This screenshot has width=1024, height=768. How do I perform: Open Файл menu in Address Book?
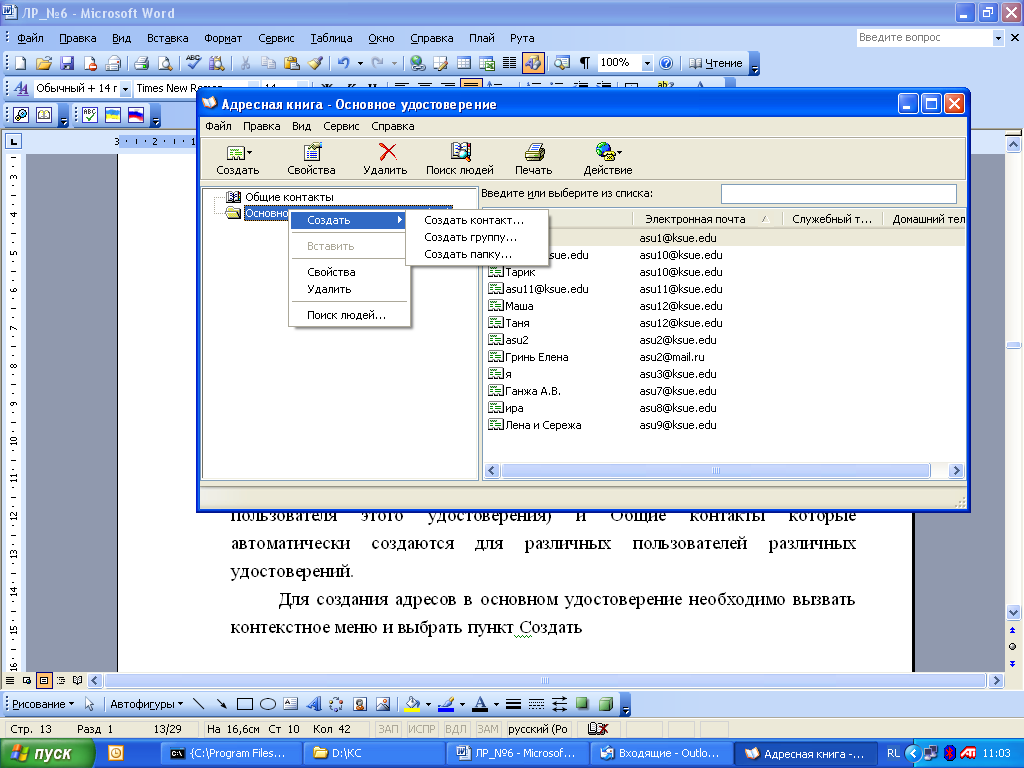click(218, 126)
